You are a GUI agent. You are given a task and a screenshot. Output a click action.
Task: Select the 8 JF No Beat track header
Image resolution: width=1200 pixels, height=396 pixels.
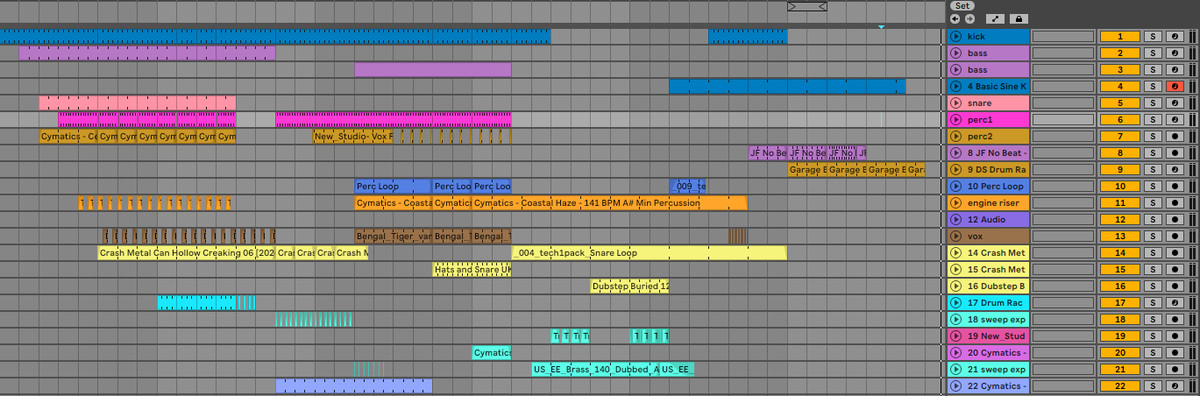pyautogui.click(x=987, y=153)
